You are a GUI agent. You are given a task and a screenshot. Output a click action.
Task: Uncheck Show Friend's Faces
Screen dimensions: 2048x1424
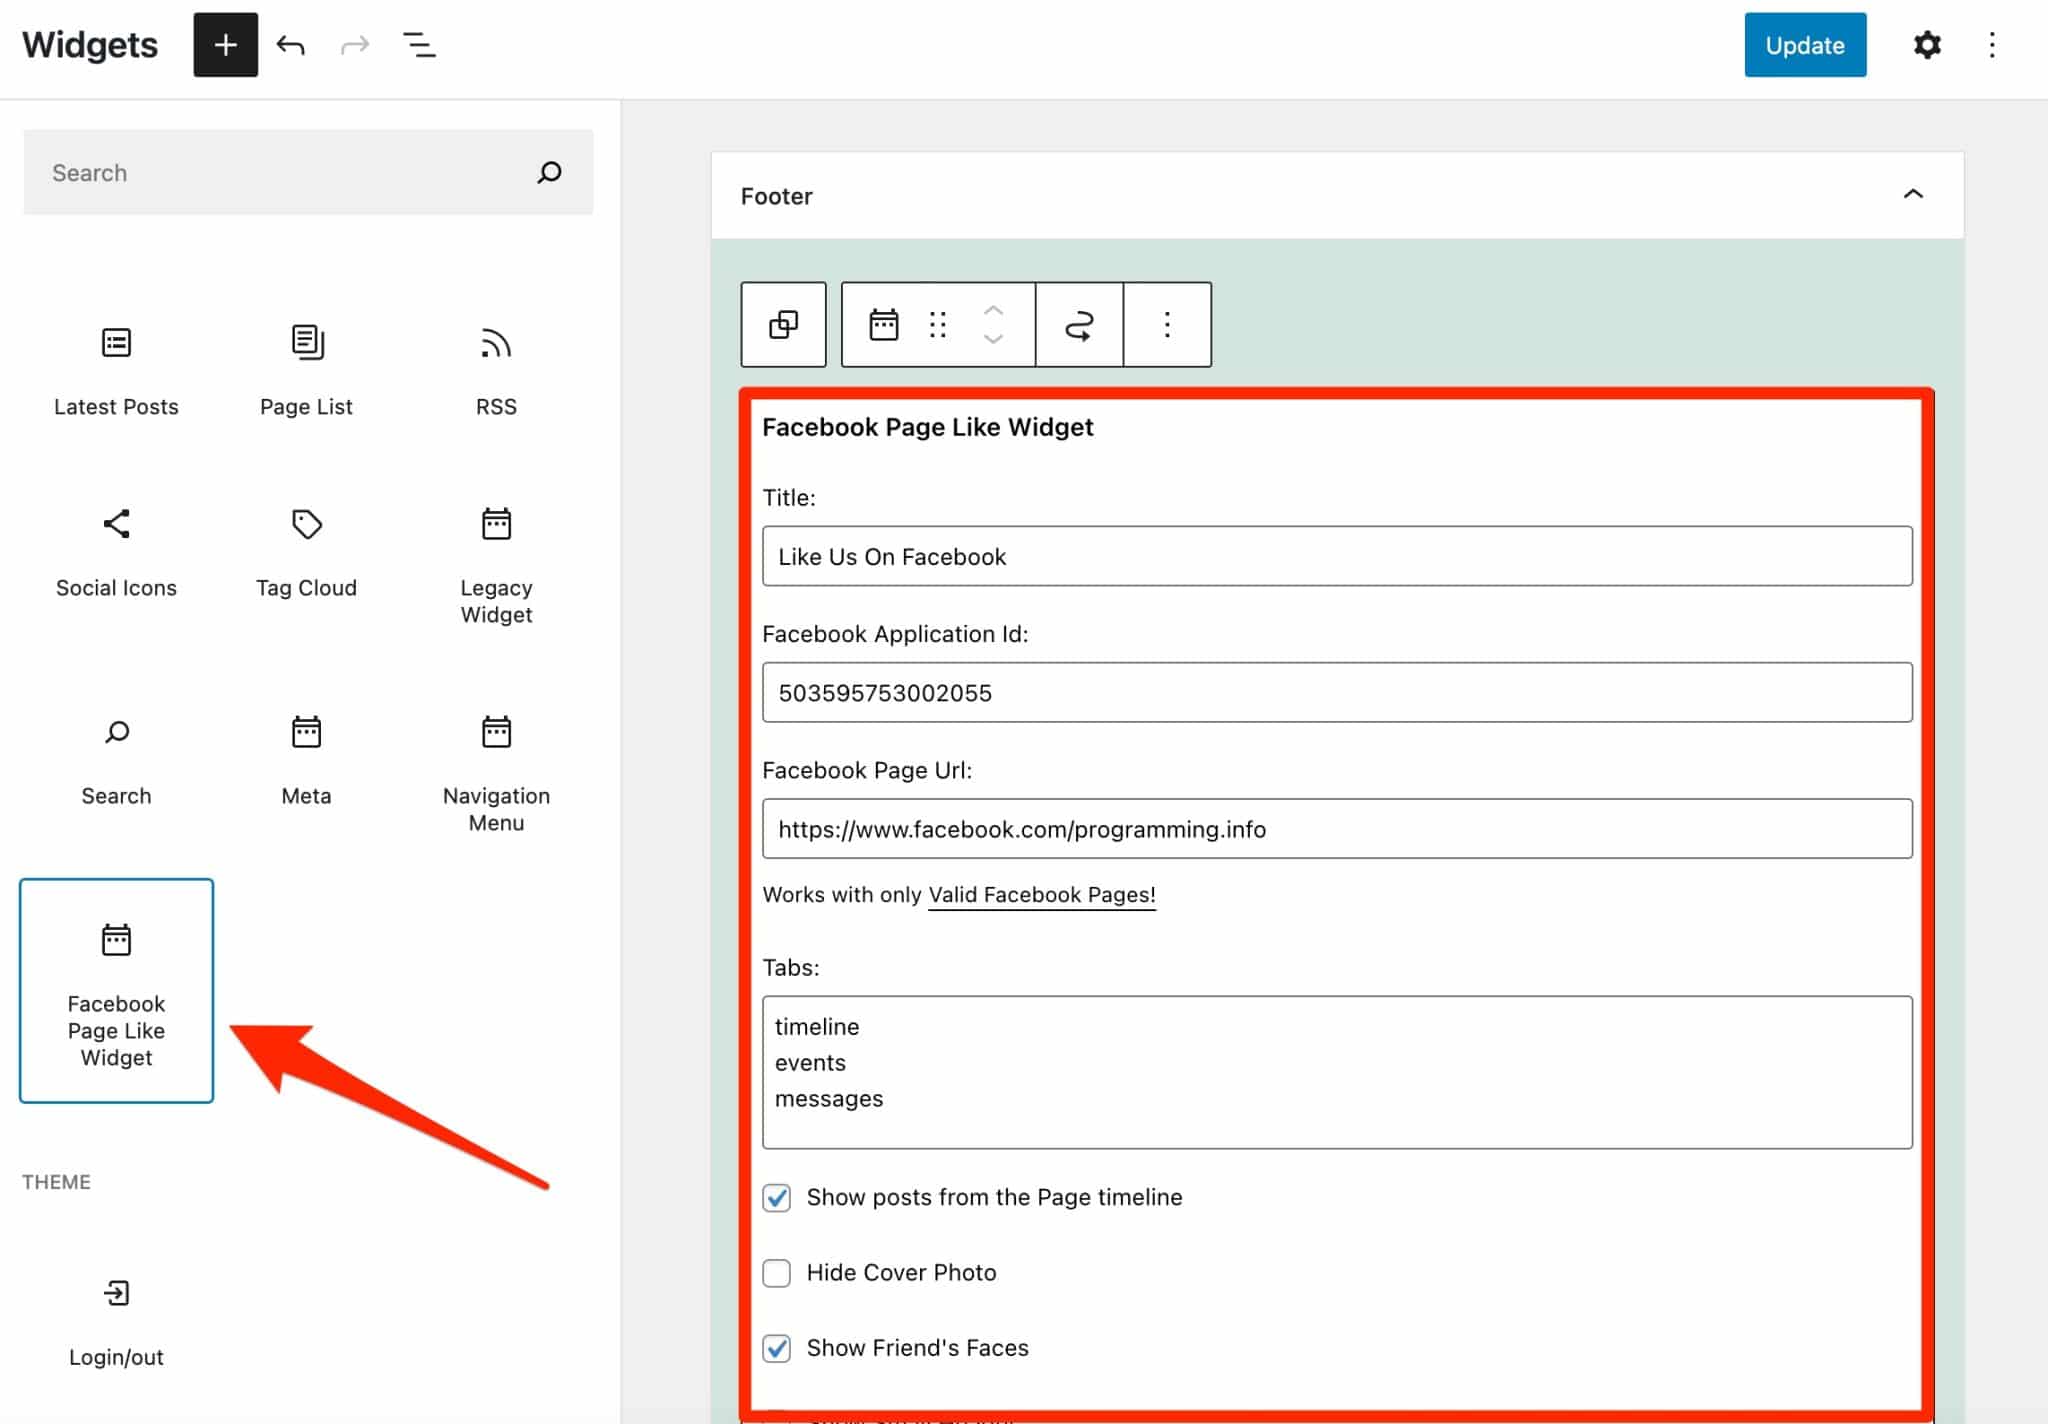777,1348
